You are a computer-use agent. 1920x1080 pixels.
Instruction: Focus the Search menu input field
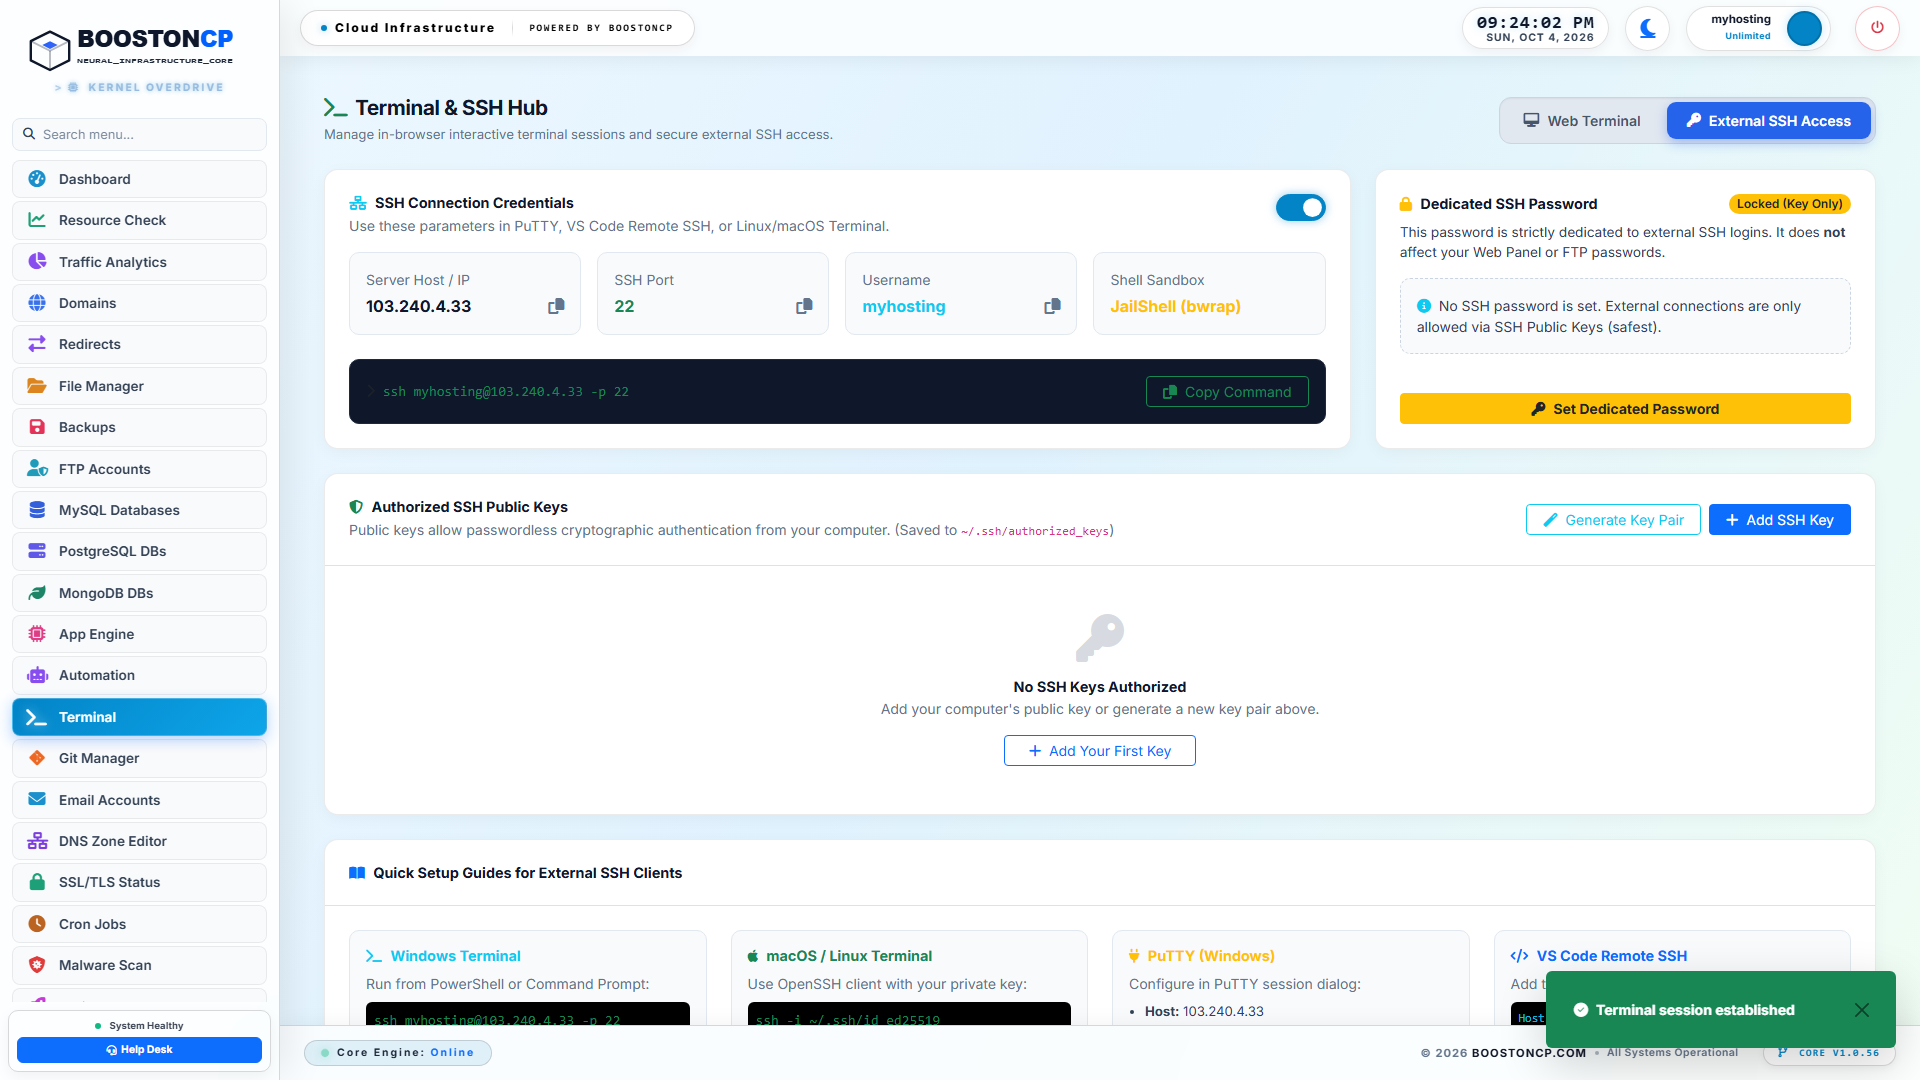point(139,134)
